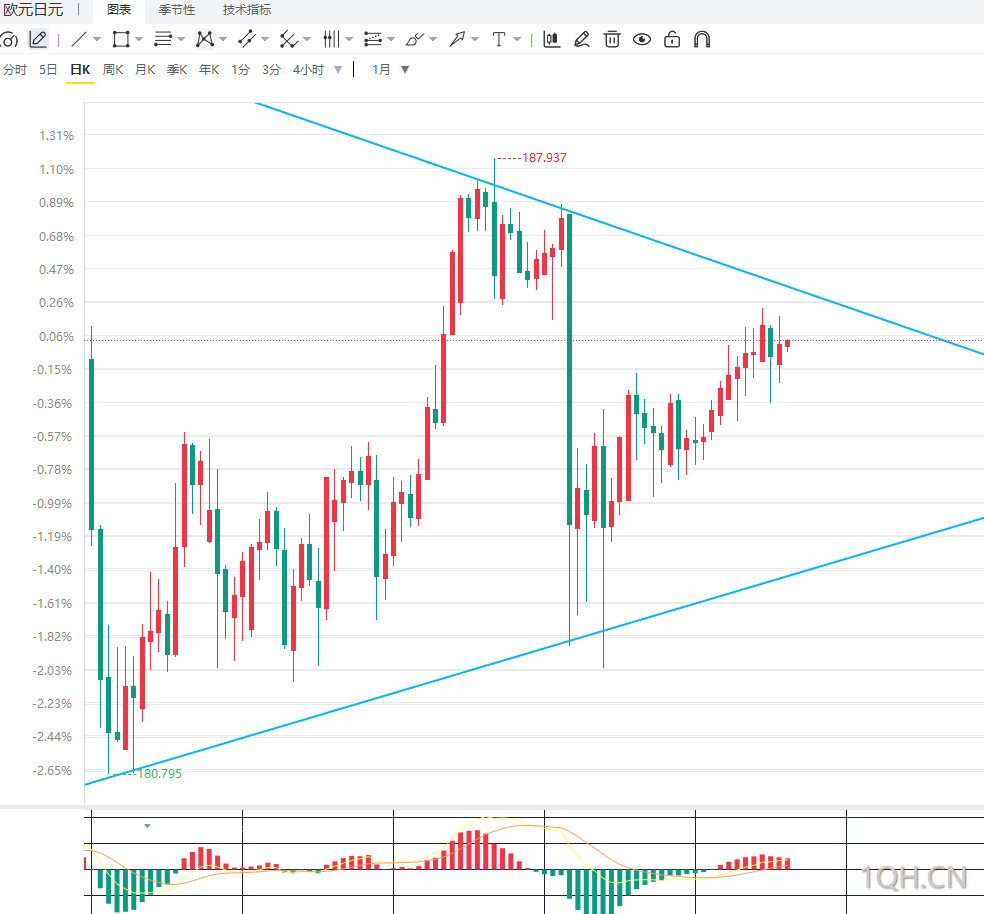984x914 pixels.
Task: Expand horizontal lines tool options
Action: tap(181, 40)
